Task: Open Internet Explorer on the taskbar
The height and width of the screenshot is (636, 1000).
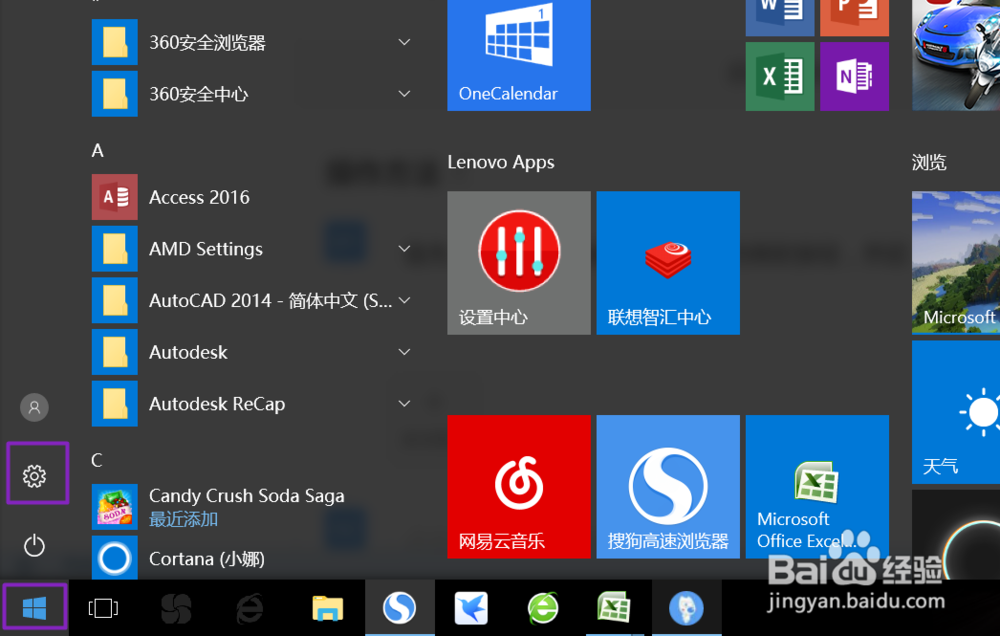Action: pos(250,608)
